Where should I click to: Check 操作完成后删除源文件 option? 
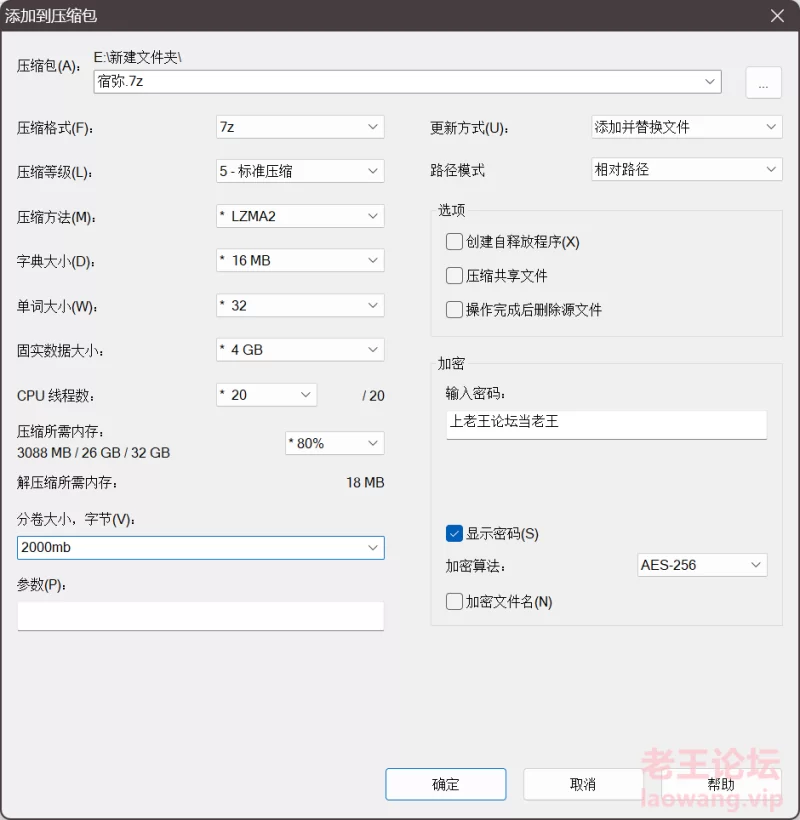click(x=454, y=310)
